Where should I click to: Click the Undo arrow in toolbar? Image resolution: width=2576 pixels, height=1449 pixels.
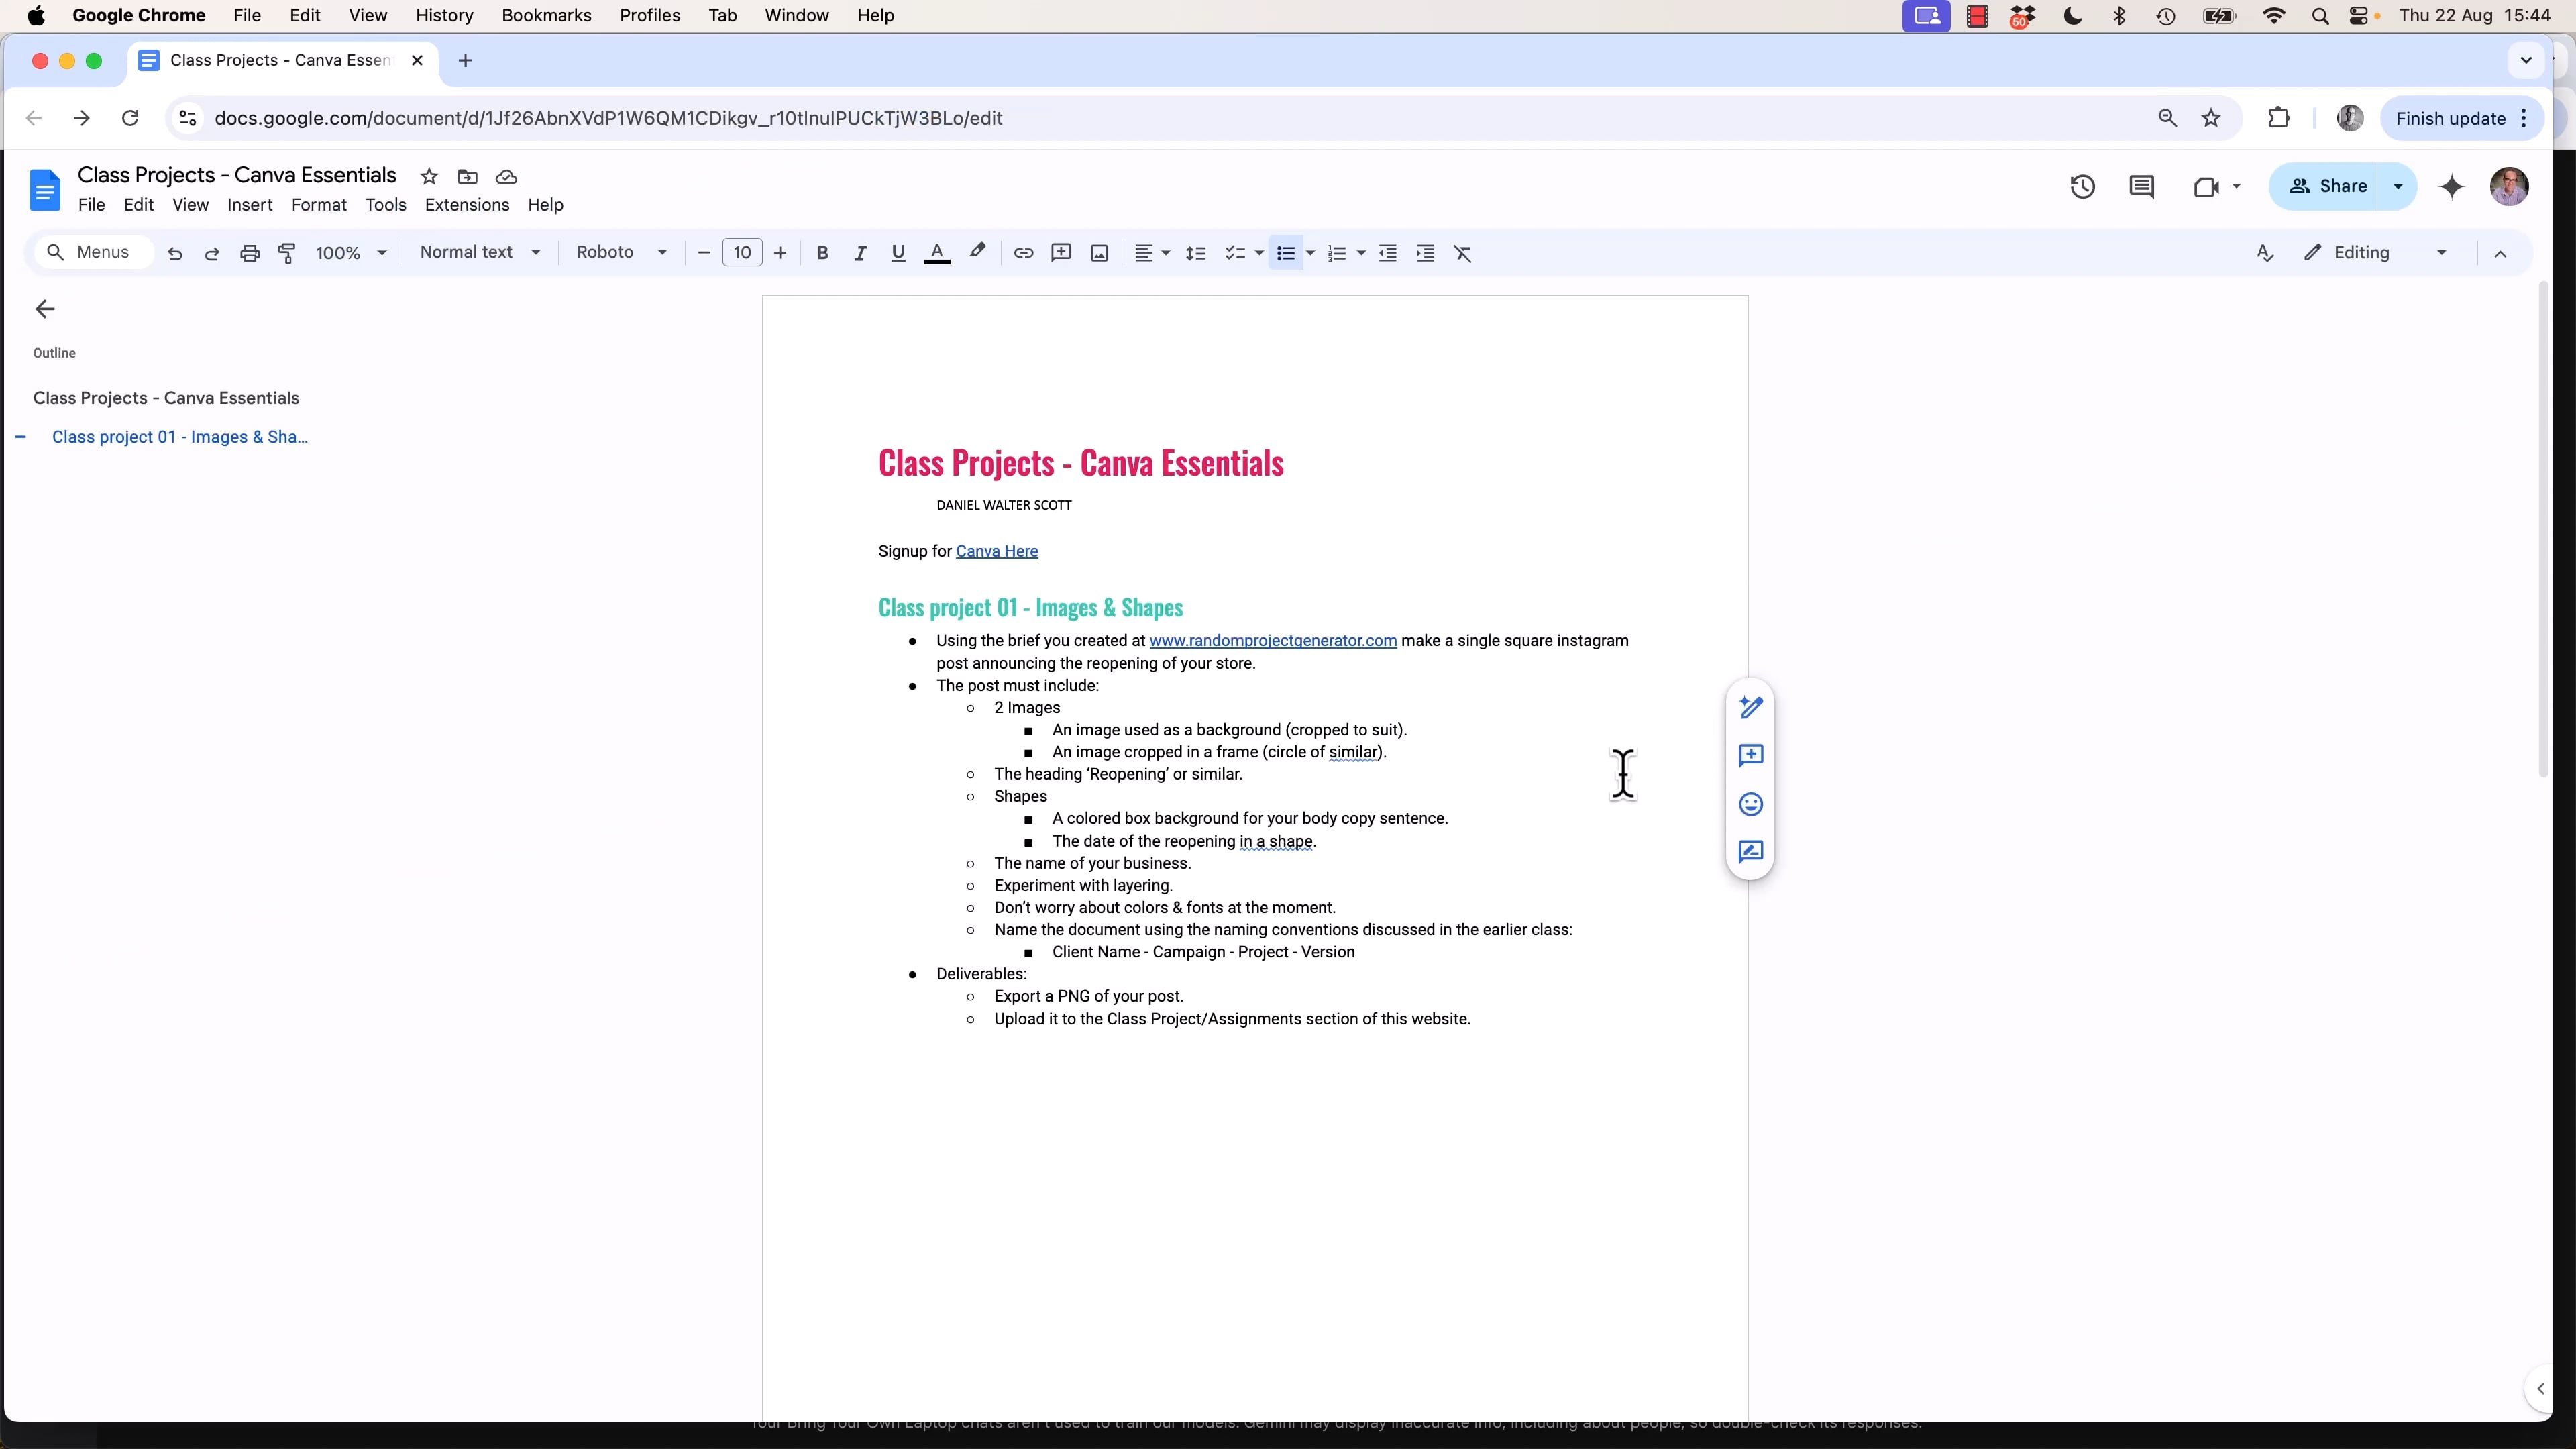(x=174, y=253)
